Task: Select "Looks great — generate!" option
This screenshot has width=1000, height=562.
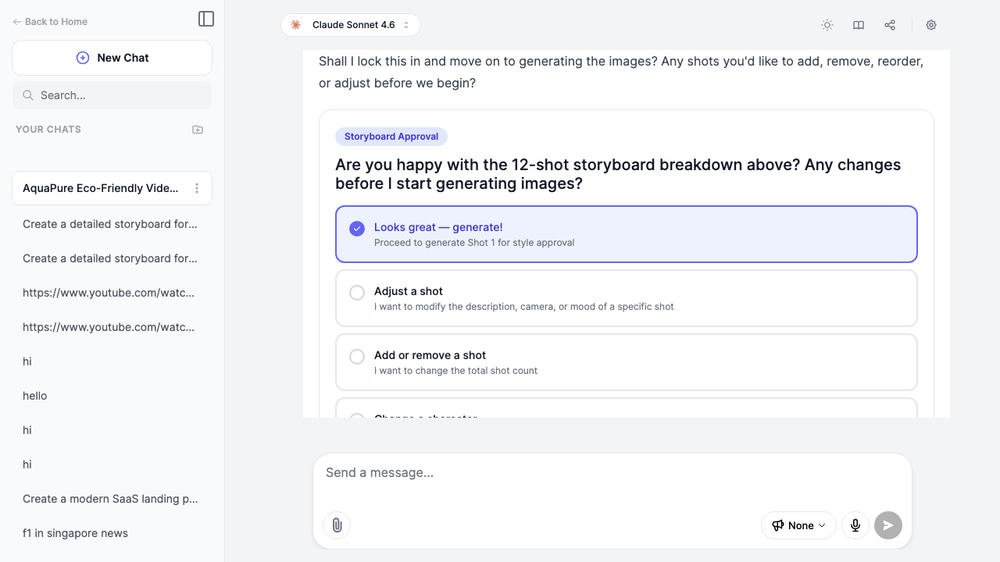Action: 626,234
